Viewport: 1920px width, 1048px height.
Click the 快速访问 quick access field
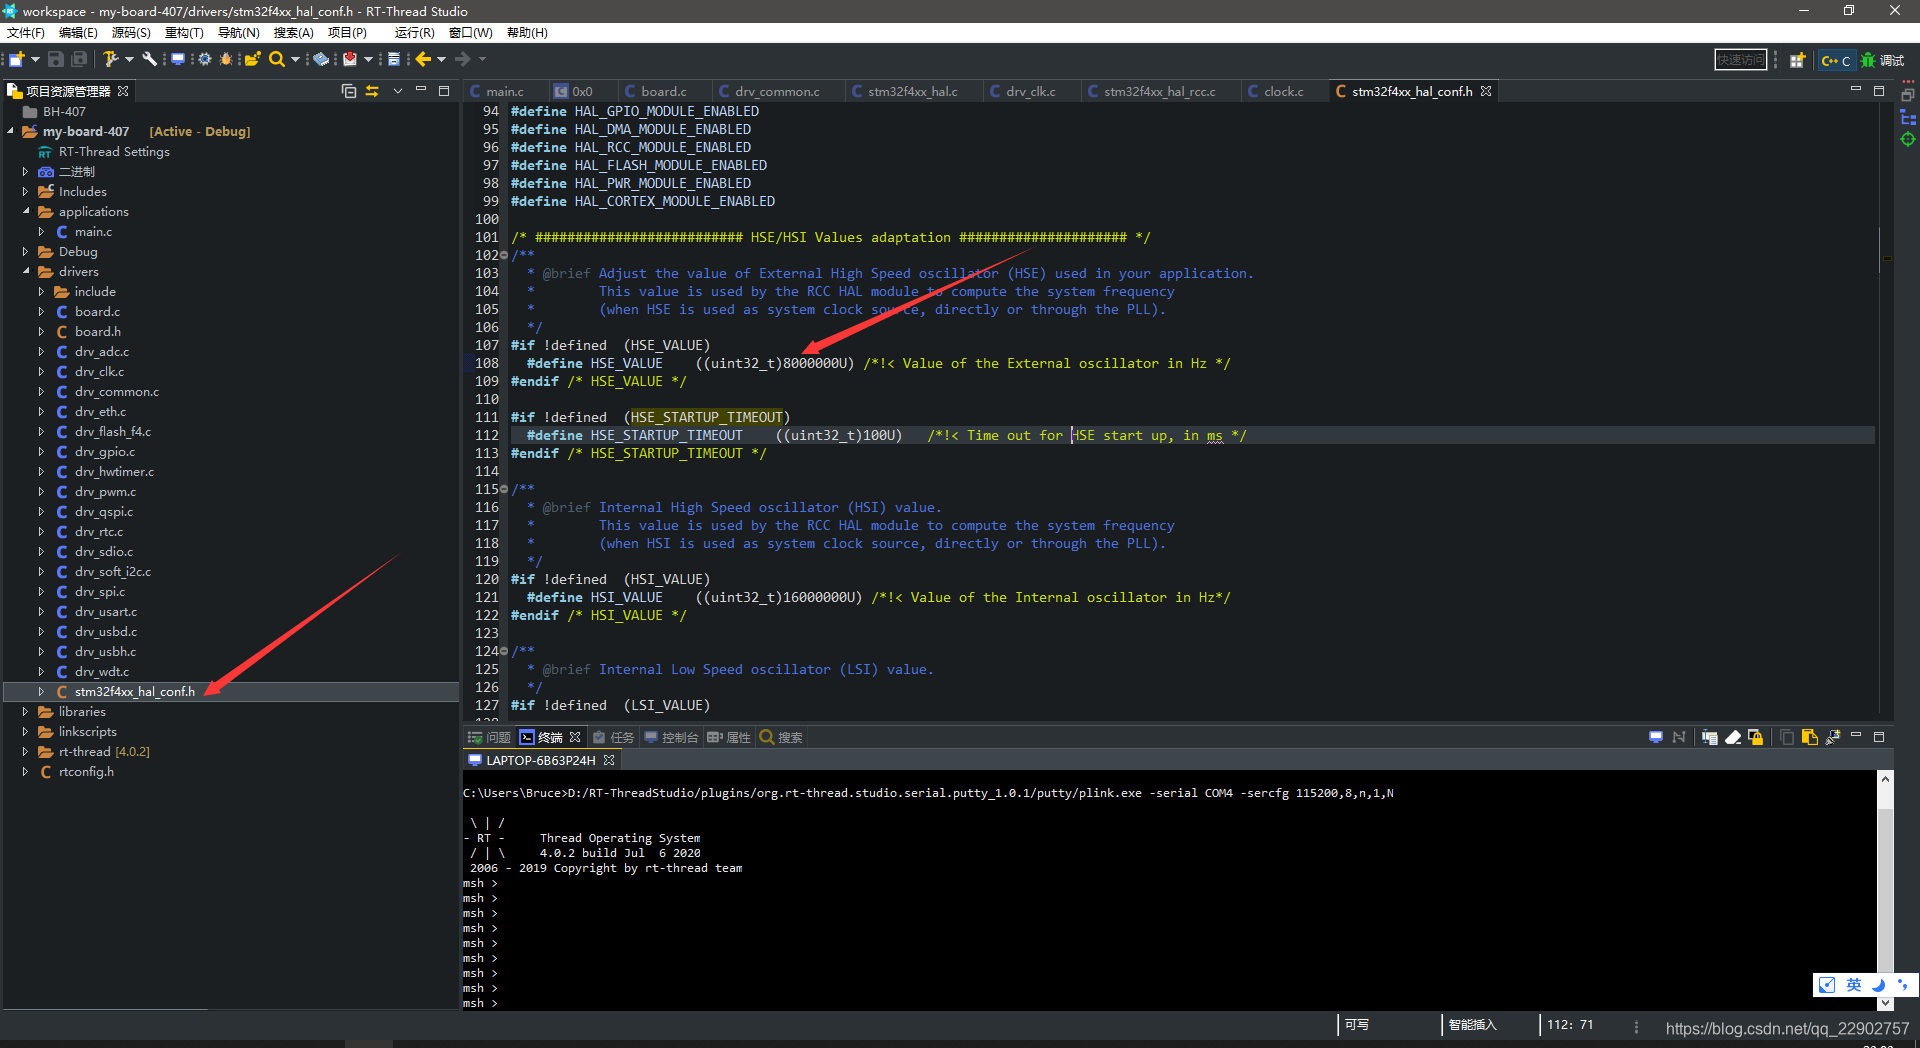[1741, 60]
